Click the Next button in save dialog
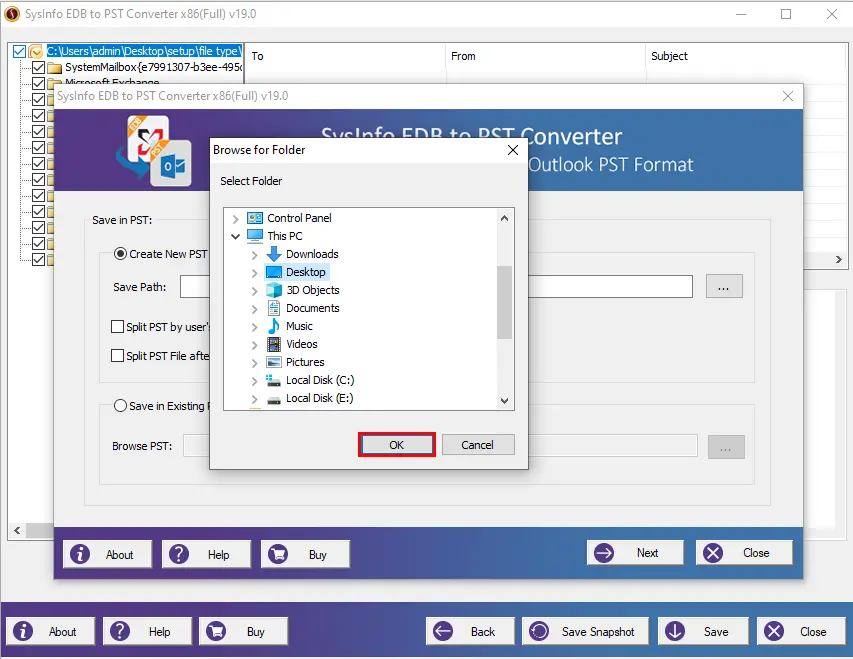Viewport: 853px width, 659px height. (x=635, y=552)
